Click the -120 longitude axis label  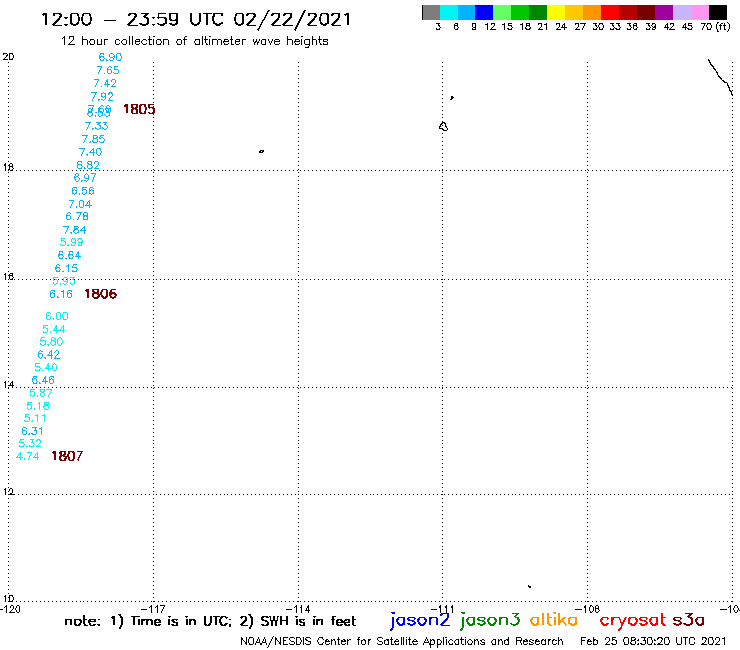pyautogui.click(x=10, y=609)
